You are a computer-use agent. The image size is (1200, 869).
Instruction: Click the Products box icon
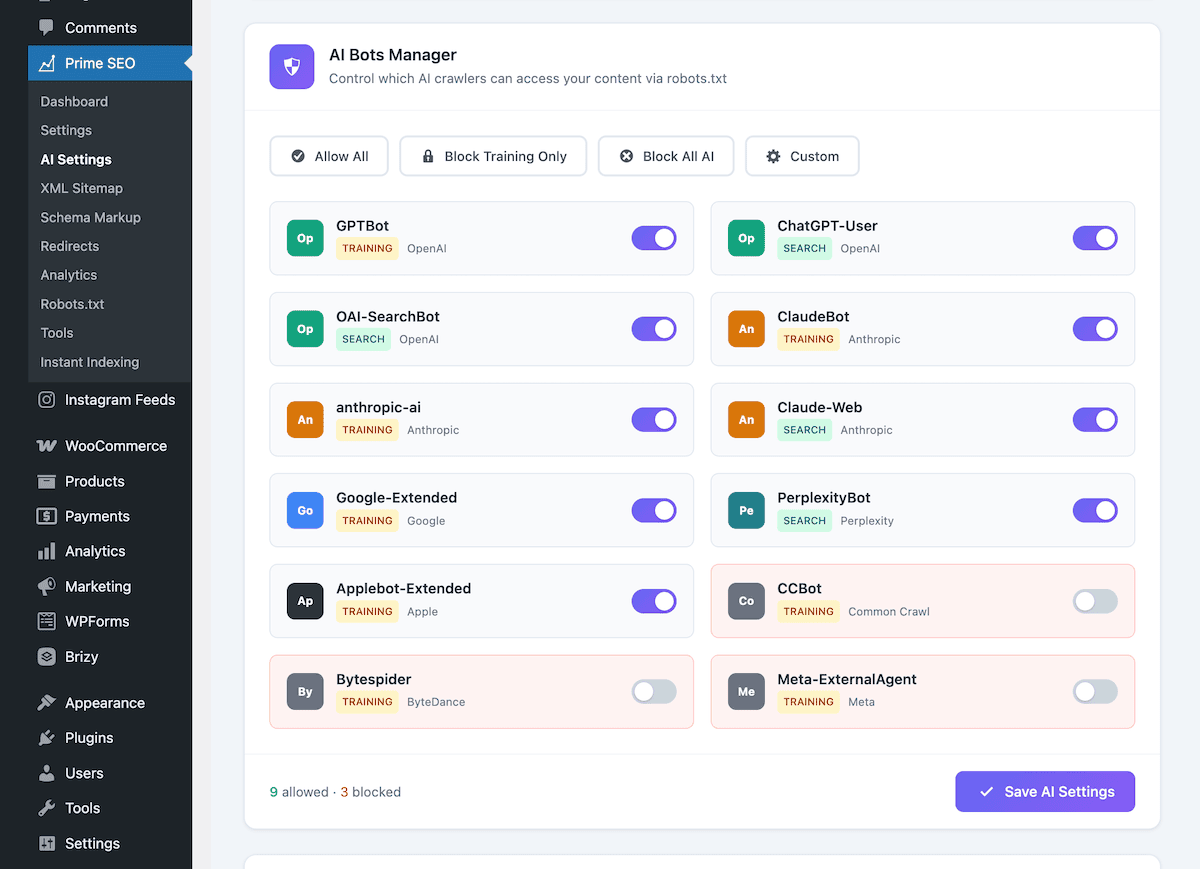click(x=46, y=481)
